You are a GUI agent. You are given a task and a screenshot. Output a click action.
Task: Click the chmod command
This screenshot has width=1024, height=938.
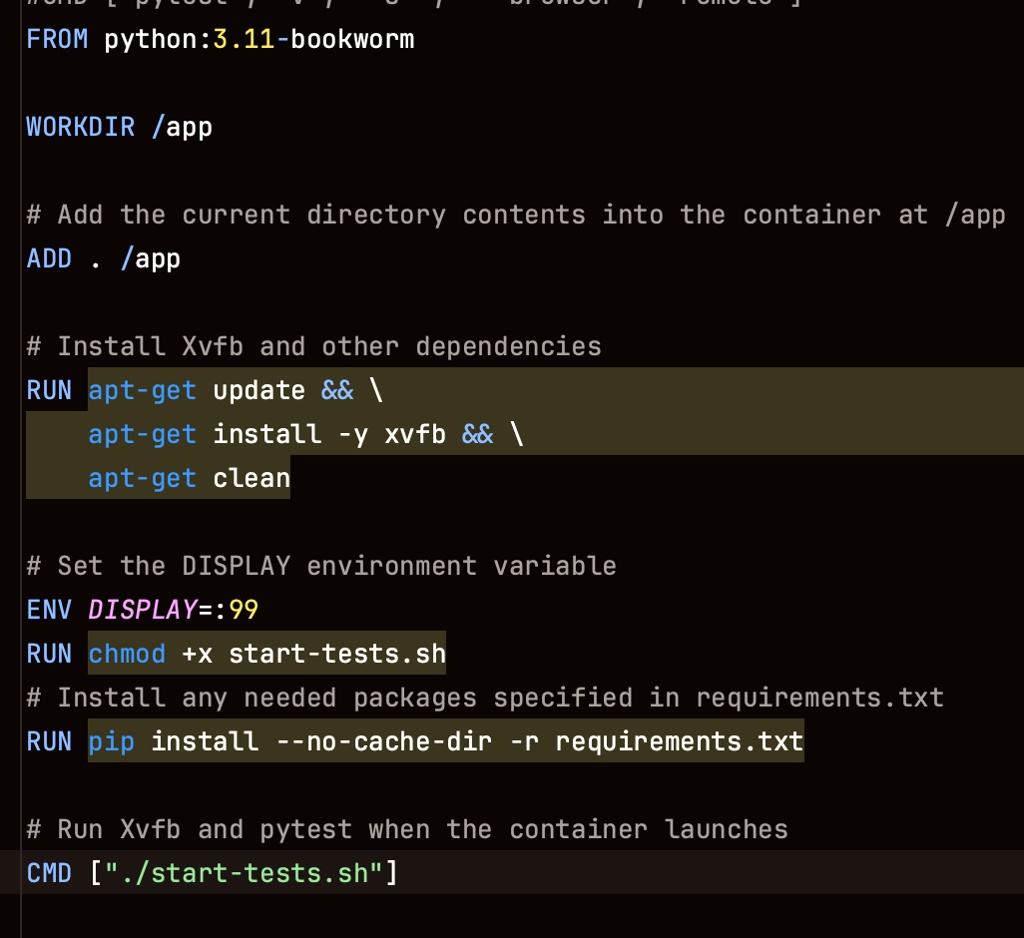pyautogui.click(x=127, y=654)
